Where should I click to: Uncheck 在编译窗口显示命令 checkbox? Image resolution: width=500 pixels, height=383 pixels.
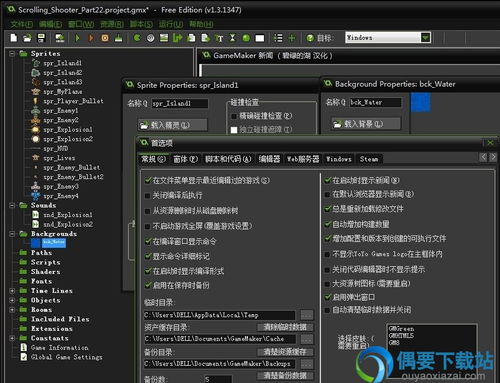tap(148, 241)
